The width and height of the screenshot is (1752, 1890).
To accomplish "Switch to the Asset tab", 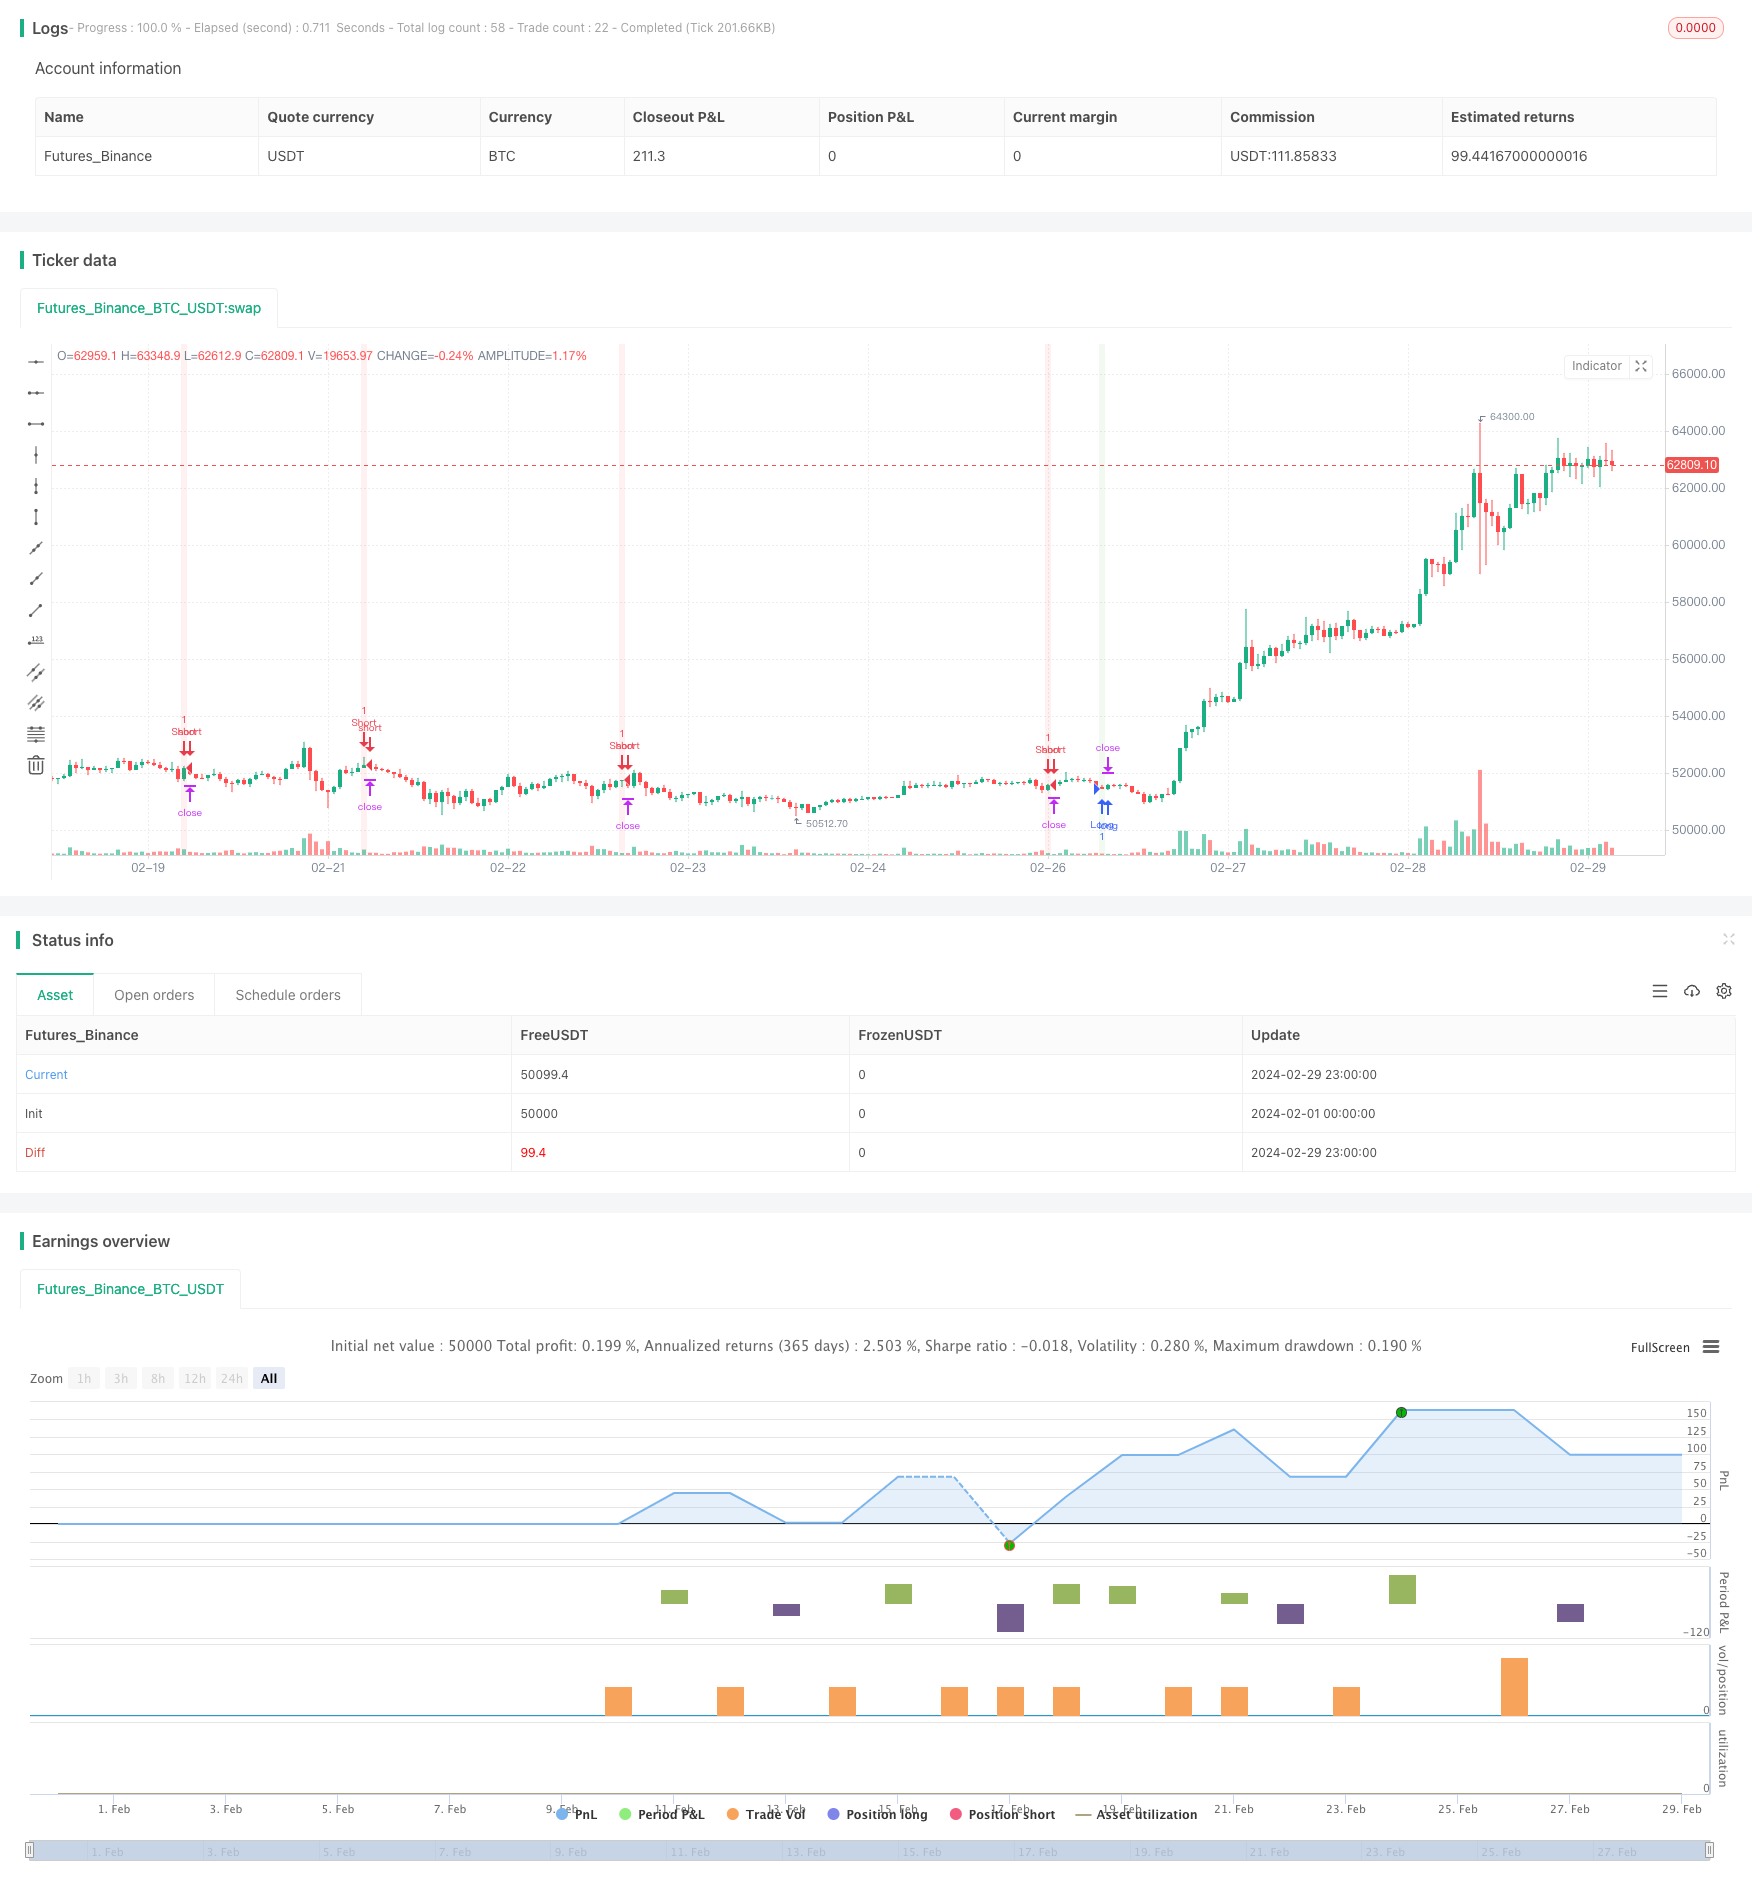I will point(55,995).
